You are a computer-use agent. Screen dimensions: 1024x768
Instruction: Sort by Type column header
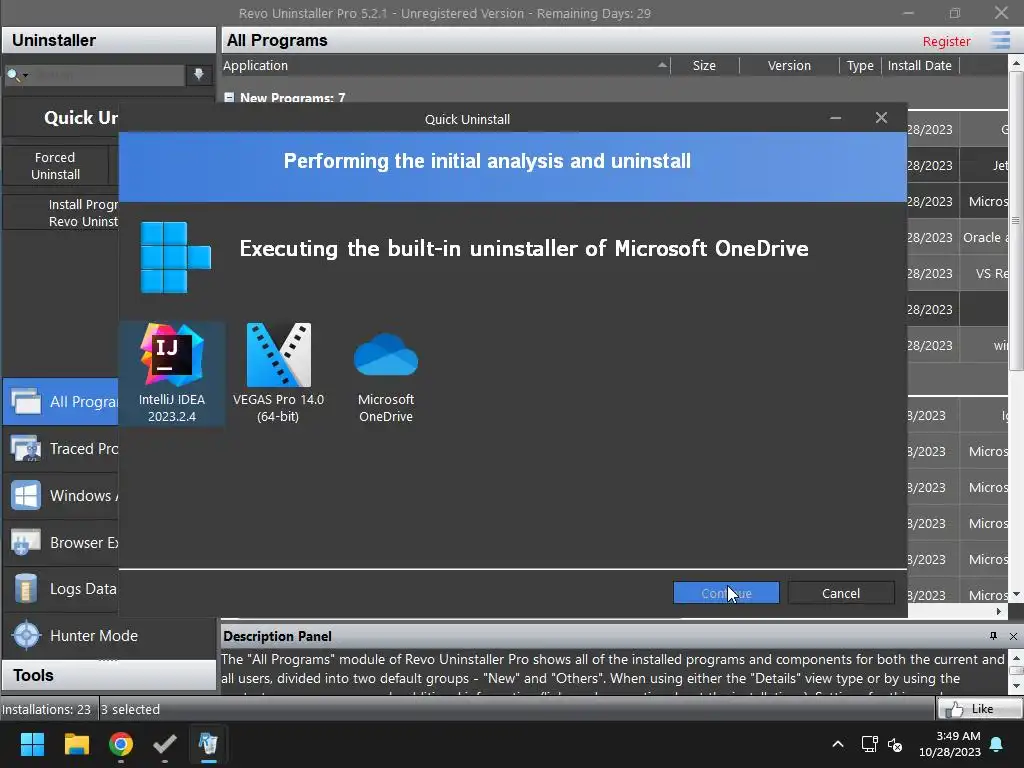pyautogui.click(x=860, y=65)
